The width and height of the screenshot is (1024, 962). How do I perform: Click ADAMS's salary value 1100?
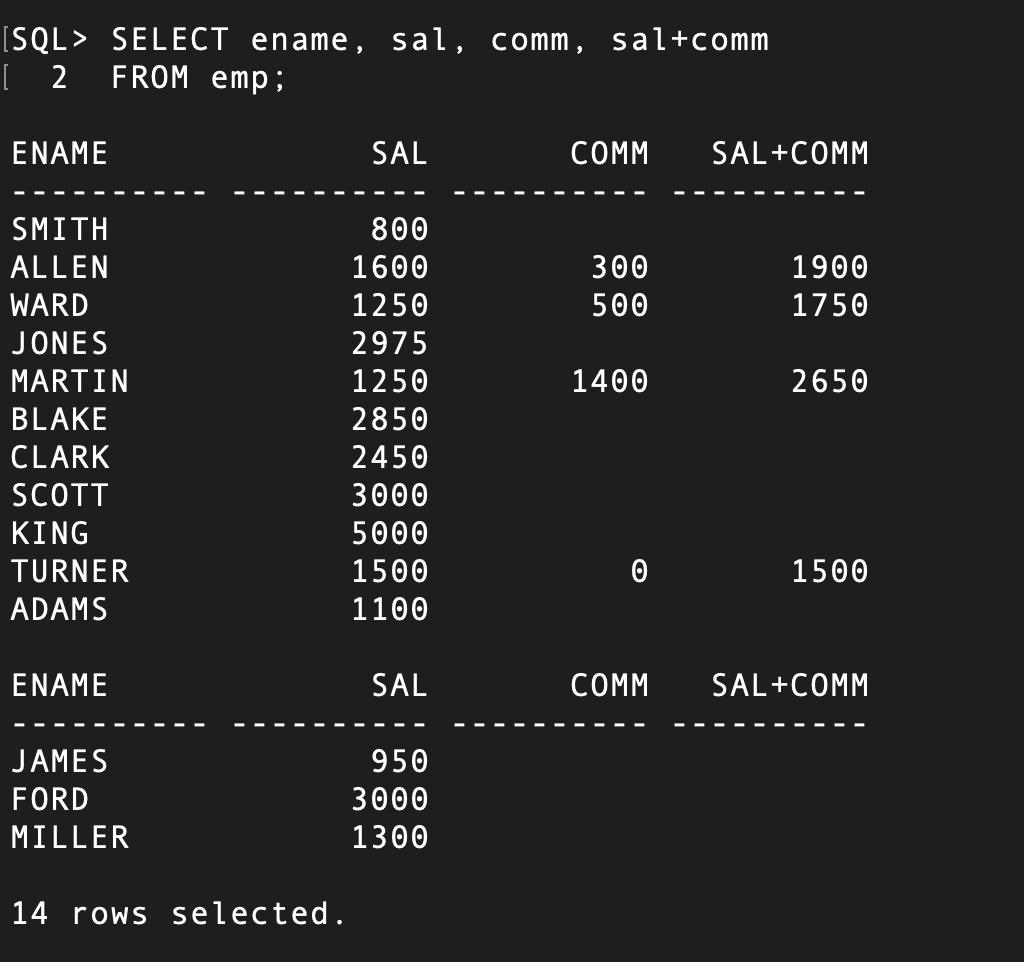tap(390, 609)
